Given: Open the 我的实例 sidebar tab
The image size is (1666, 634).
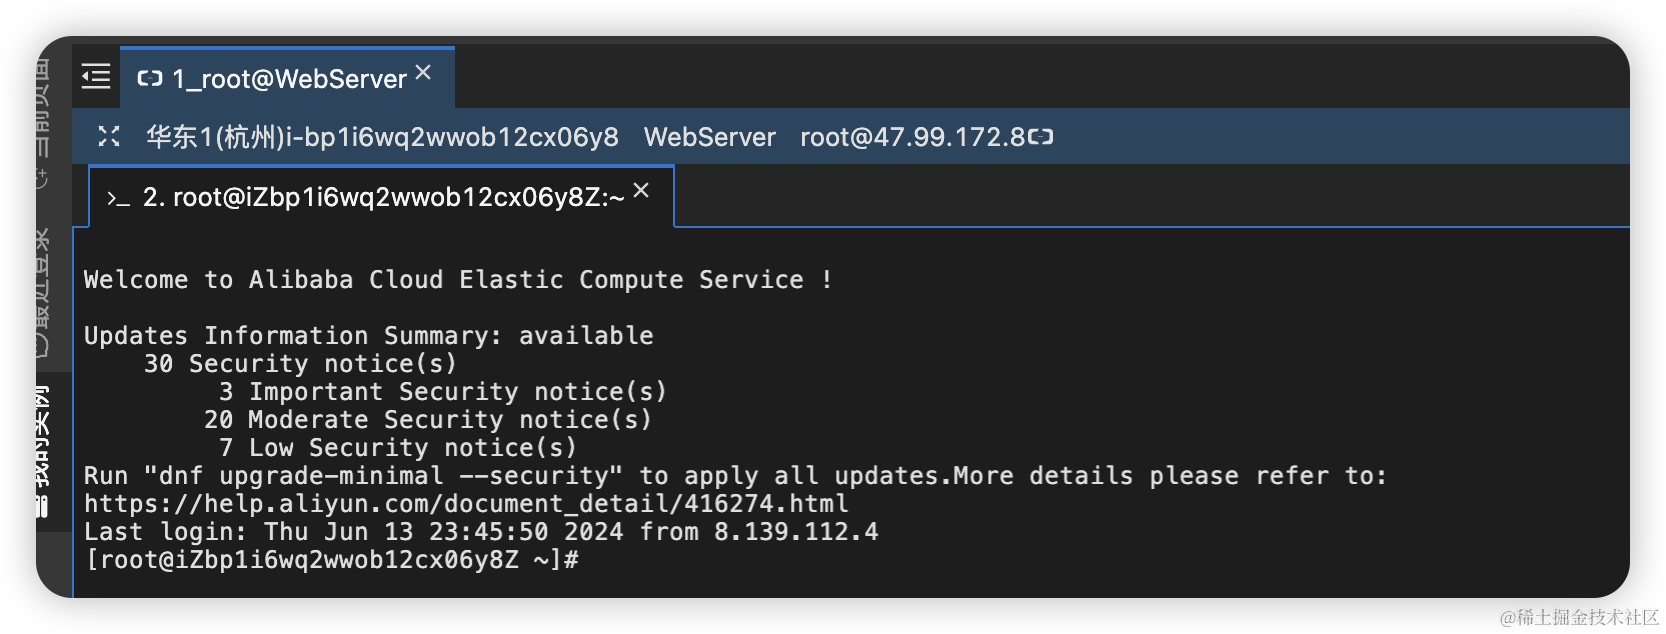Looking at the screenshot, I should pos(42,439).
